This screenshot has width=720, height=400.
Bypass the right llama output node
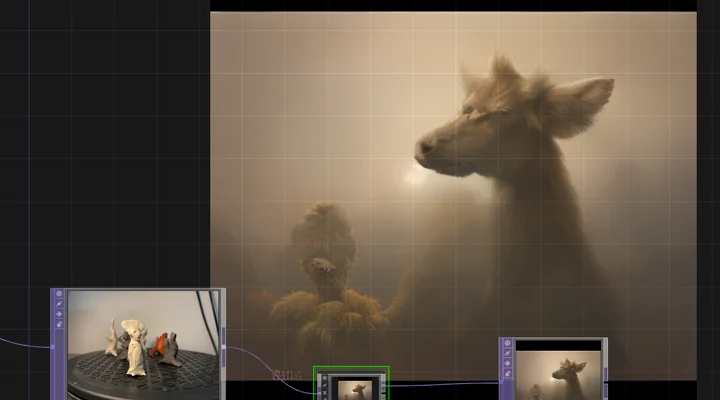[x=507, y=363]
